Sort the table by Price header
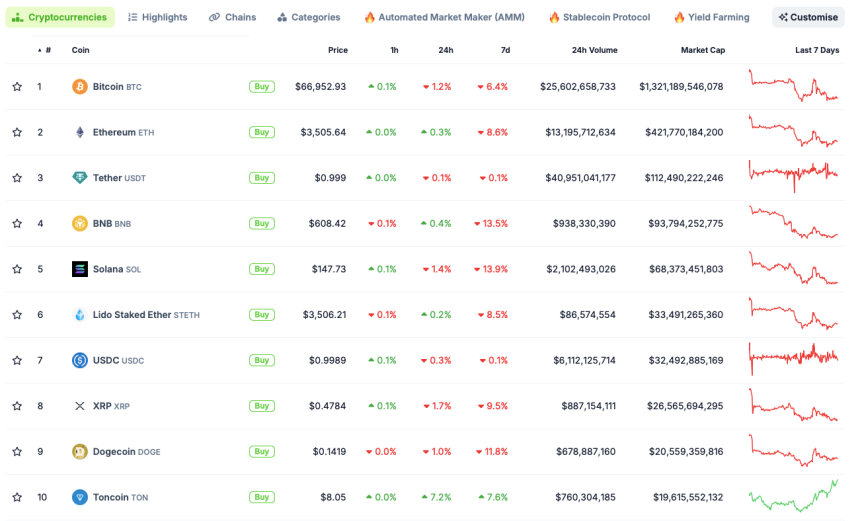Screen dimensions: 860x521 (x=338, y=50)
